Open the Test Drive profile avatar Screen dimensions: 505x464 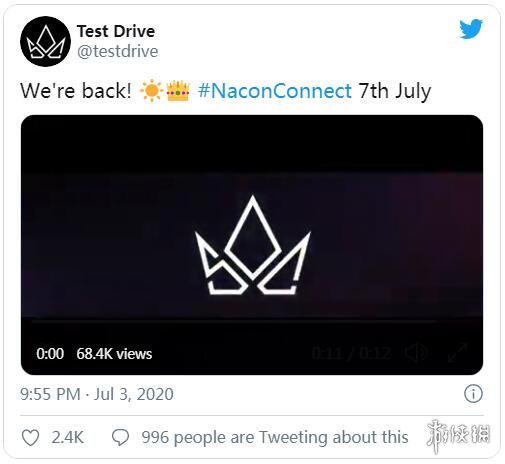tap(45, 42)
